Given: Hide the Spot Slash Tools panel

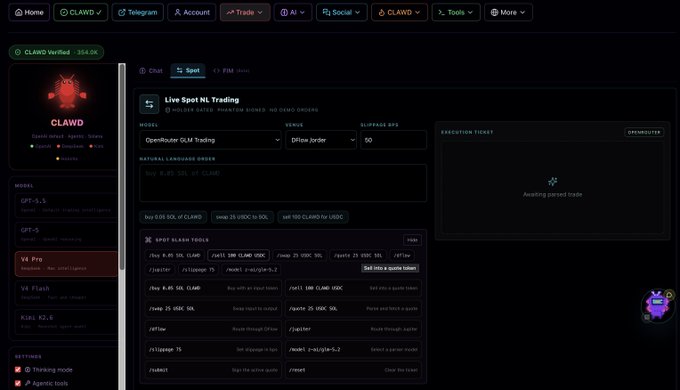Looking at the screenshot, I should point(412,240).
